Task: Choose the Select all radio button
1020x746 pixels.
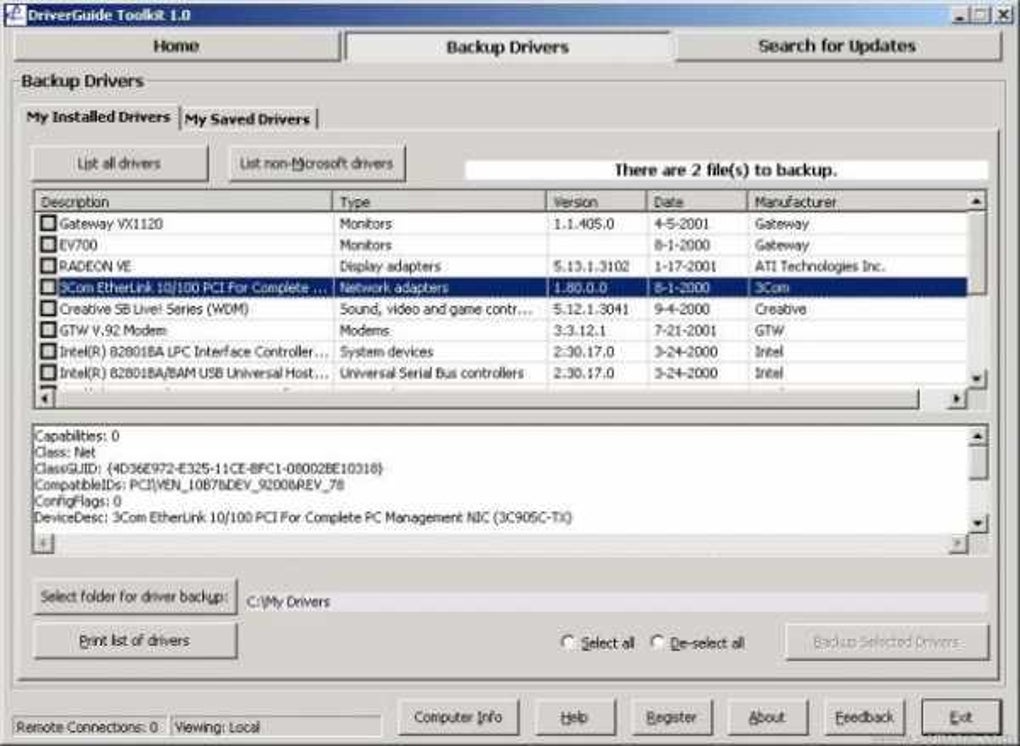Action: tap(567, 643)
